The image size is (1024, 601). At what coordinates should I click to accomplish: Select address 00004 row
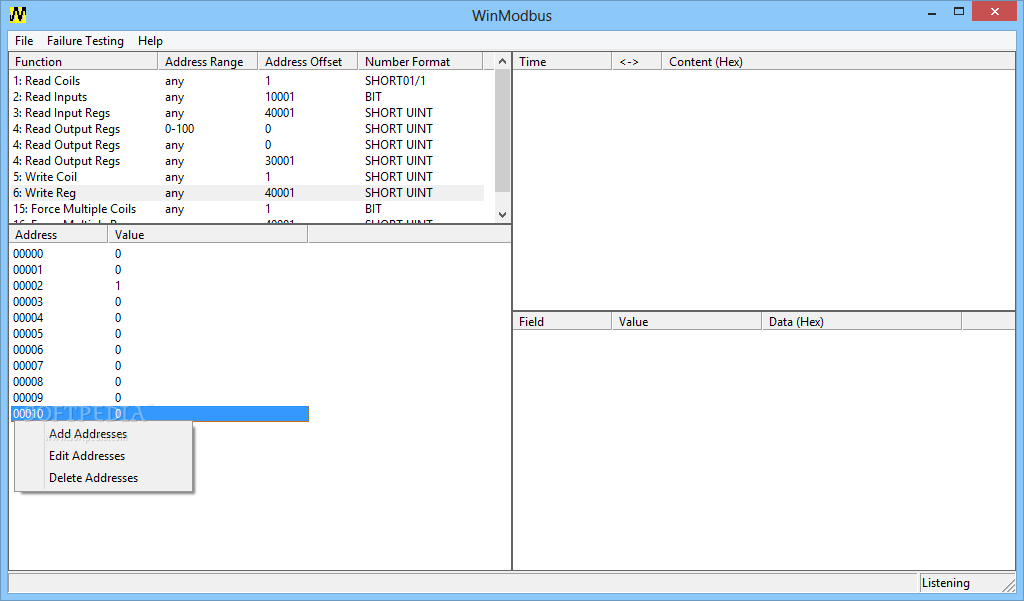160,317
